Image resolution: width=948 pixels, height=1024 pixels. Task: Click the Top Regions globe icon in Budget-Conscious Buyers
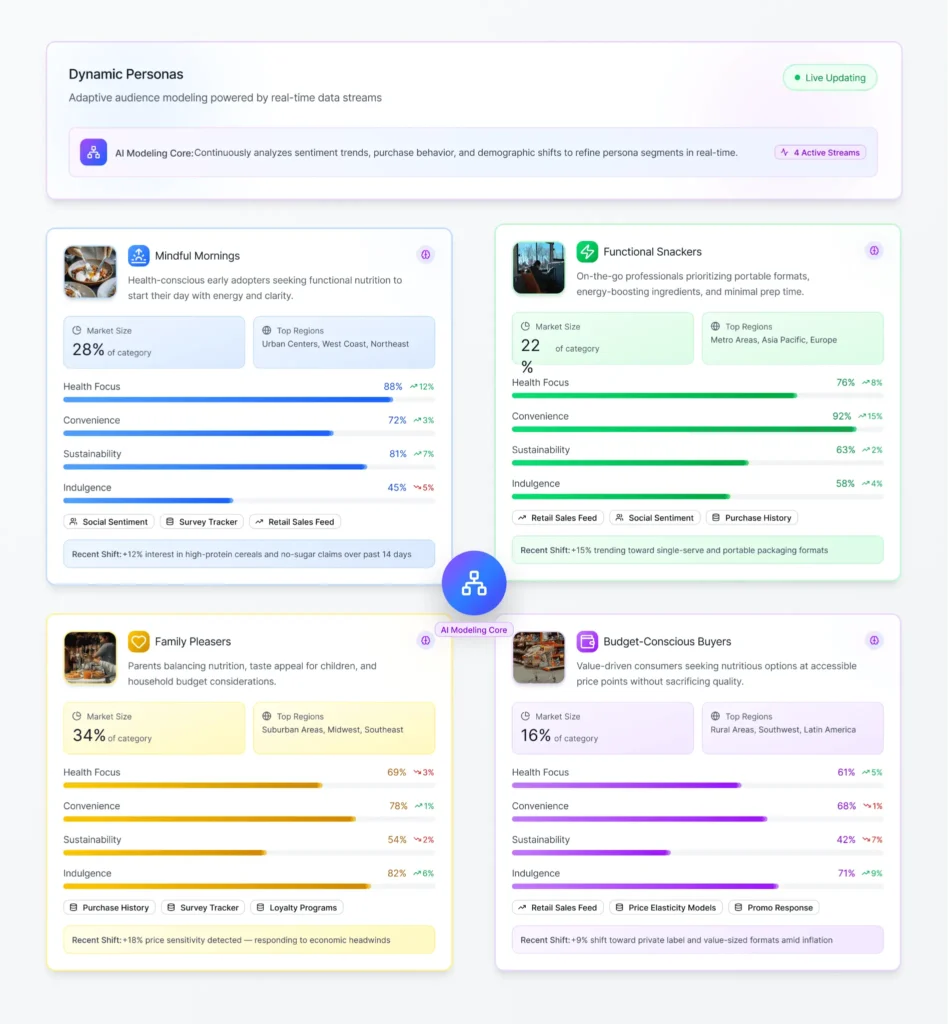click(x=715, y=716)
